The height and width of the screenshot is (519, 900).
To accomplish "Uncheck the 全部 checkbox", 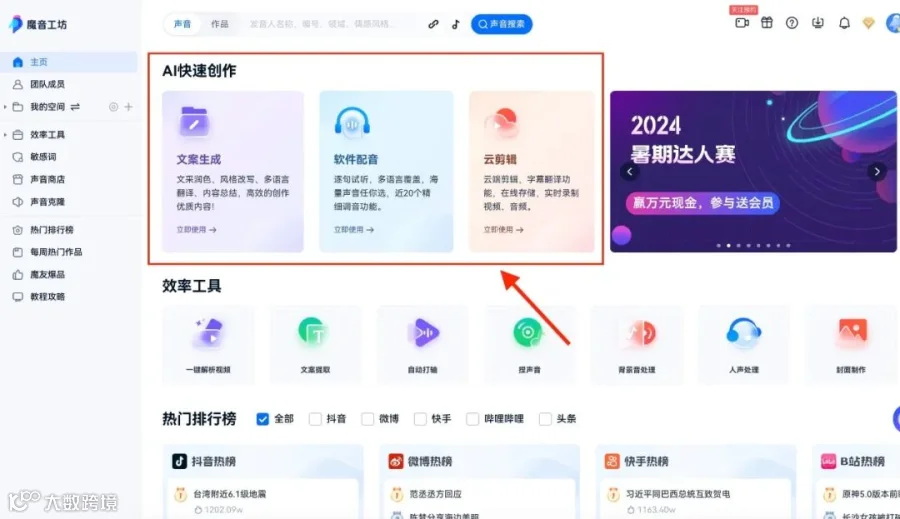I will (262, 419).
